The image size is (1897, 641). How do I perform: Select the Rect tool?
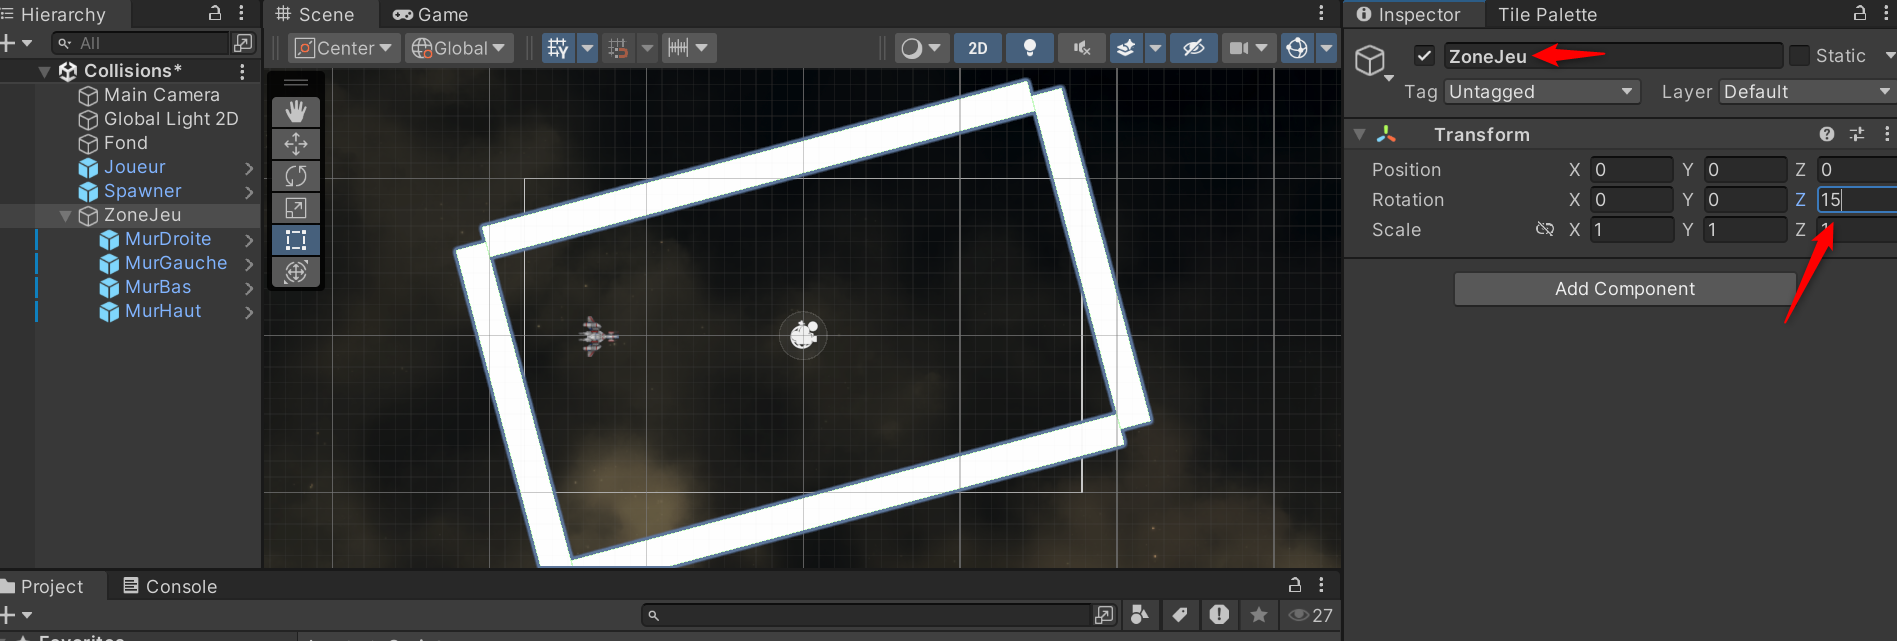tap(296, 240)
